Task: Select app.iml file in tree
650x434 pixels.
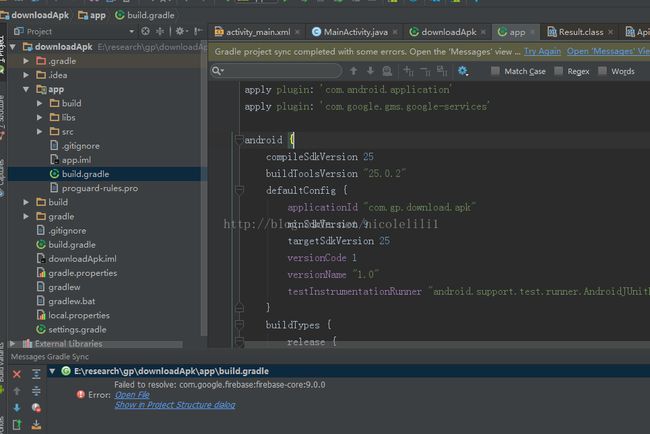Action: coord(70,160)
